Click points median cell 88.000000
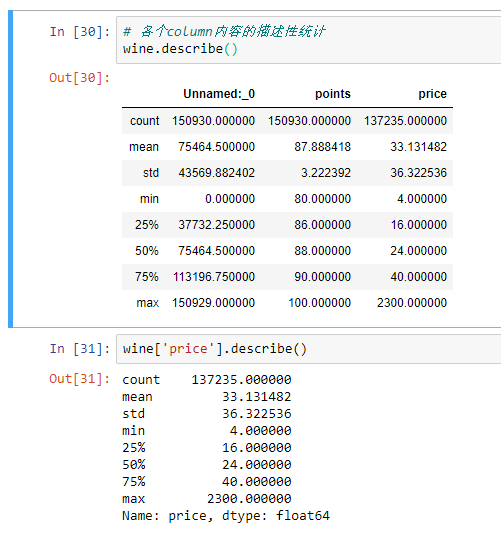Viewport: 501px width, 537px height. [323, 251]
